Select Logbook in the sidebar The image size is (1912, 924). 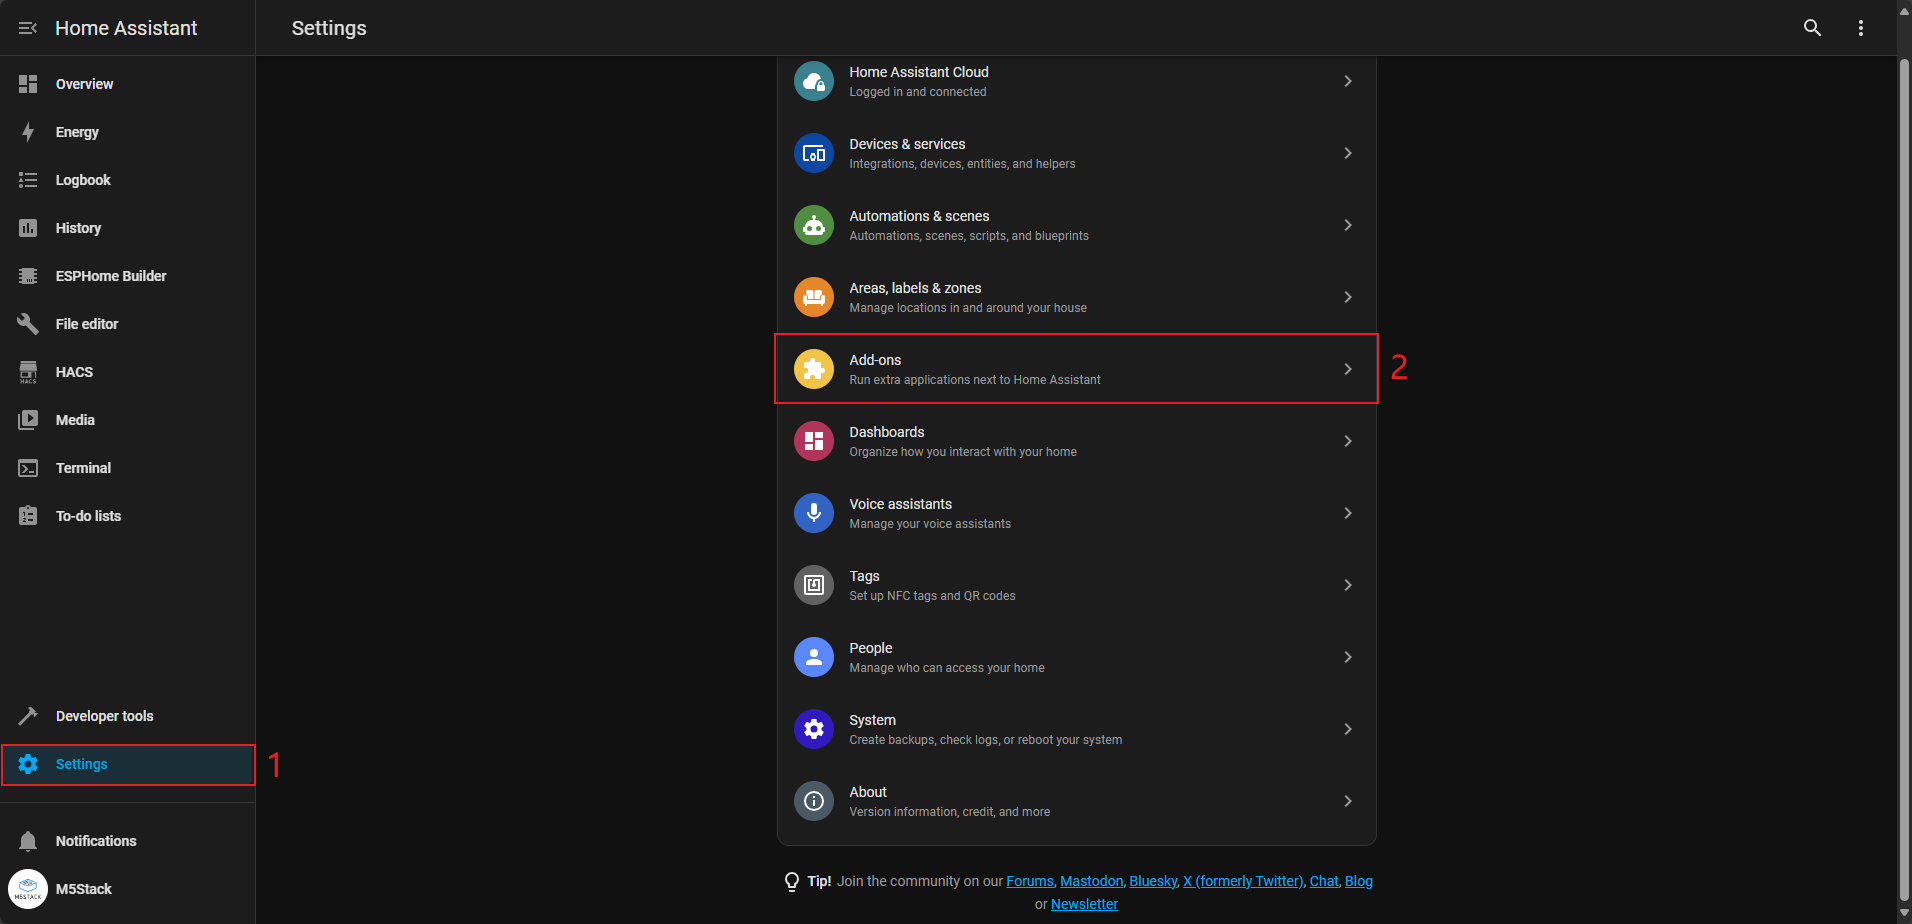pyautogui.click(x=128, y=180)
